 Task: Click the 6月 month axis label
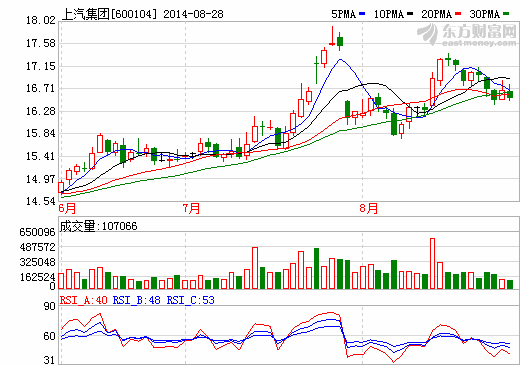click(x=67, y=208)
